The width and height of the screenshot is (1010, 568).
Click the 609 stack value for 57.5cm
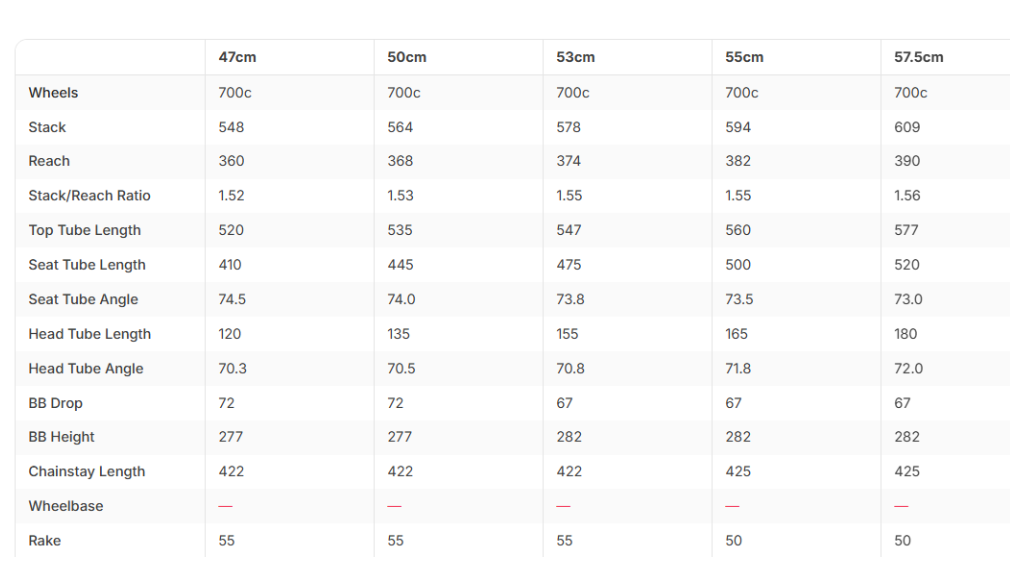[907, 128]
